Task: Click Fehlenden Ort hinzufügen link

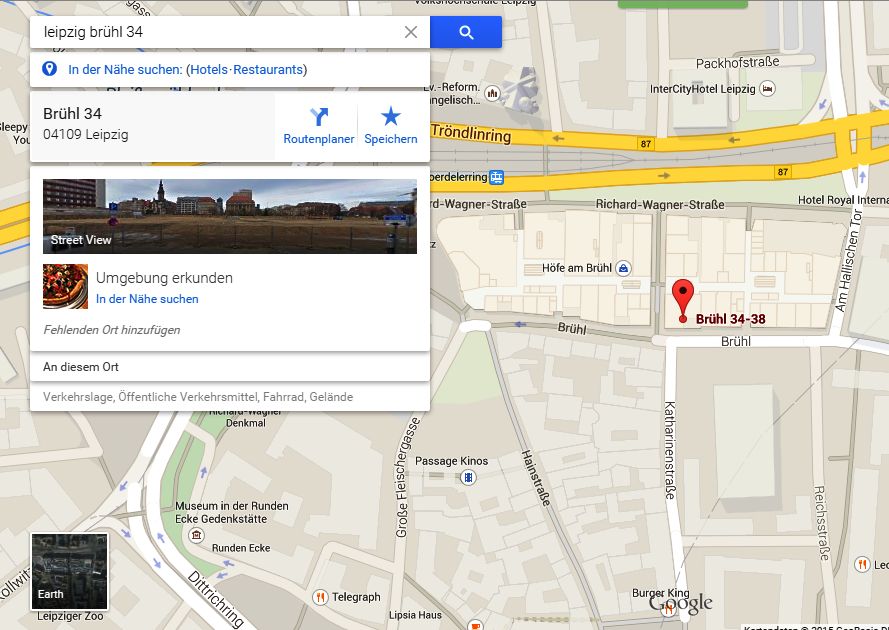Action: pyautogui.click(x=112, y=330)
